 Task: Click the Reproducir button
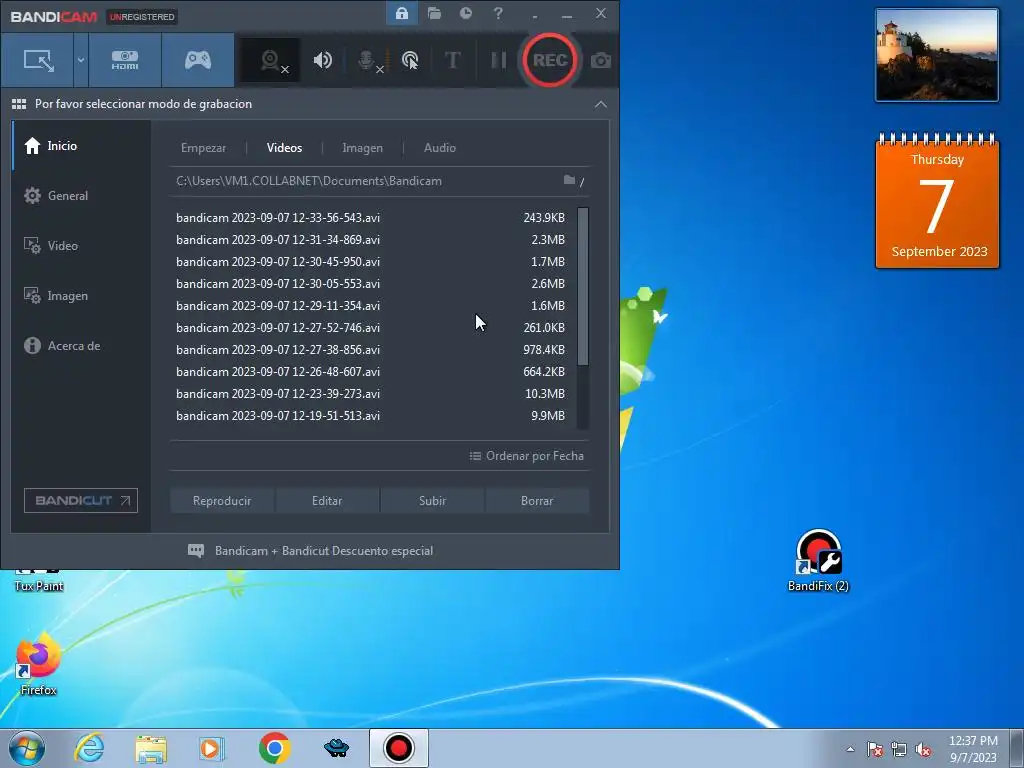(222, 501)
